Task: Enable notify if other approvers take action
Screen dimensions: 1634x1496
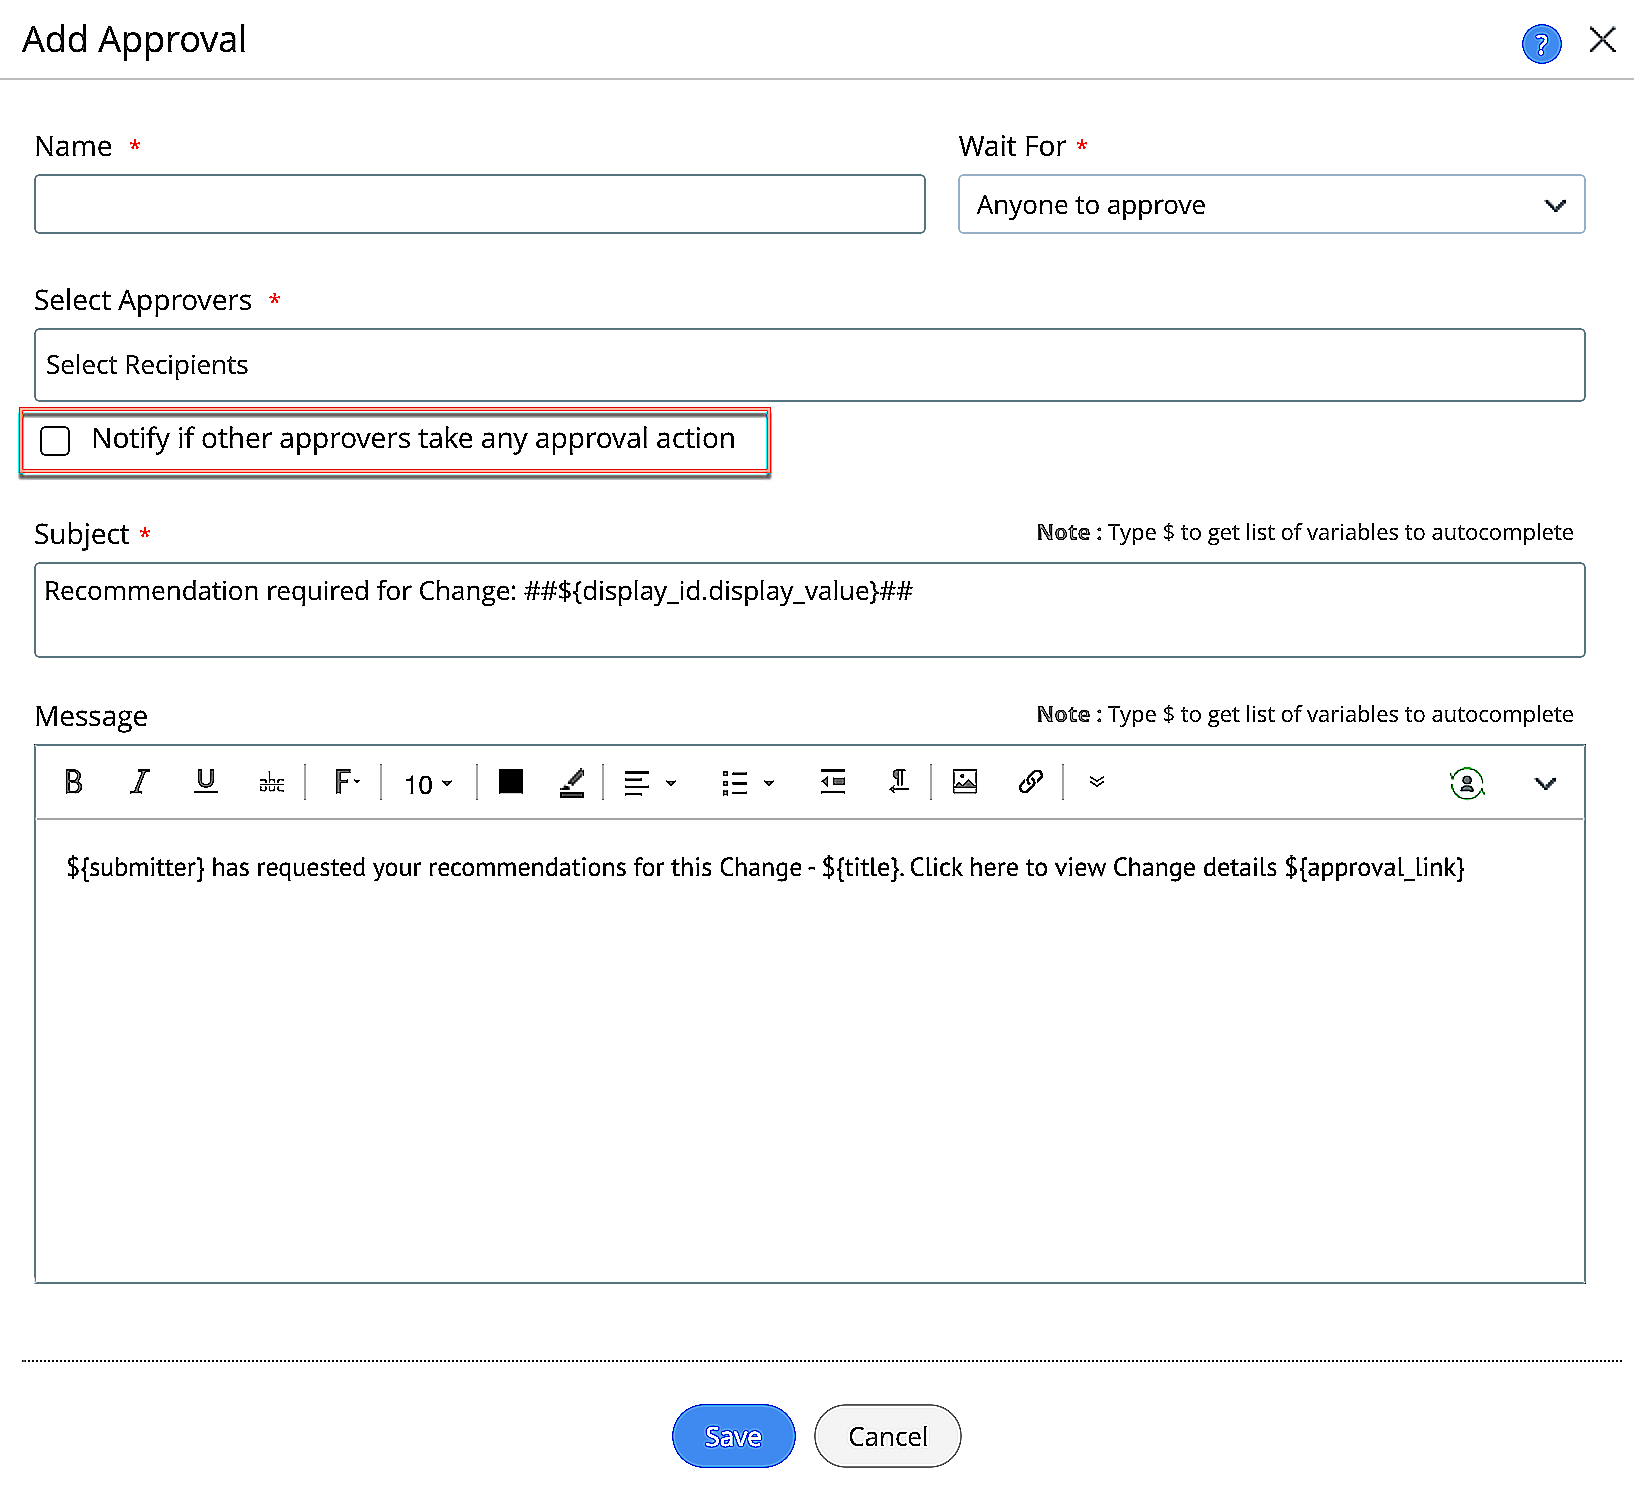Action: (x=55, y=441)
